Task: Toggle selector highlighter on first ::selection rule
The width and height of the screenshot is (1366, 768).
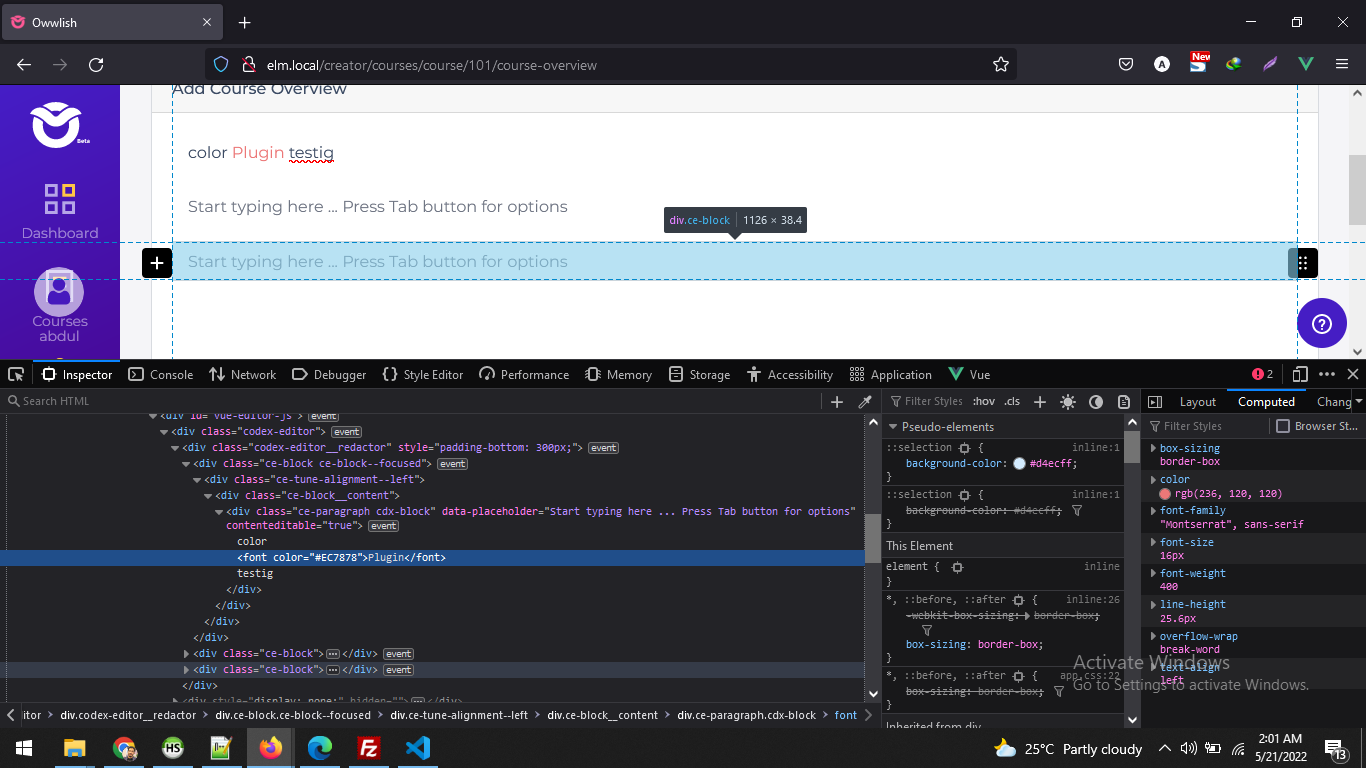Action: [x=964, y=448]
